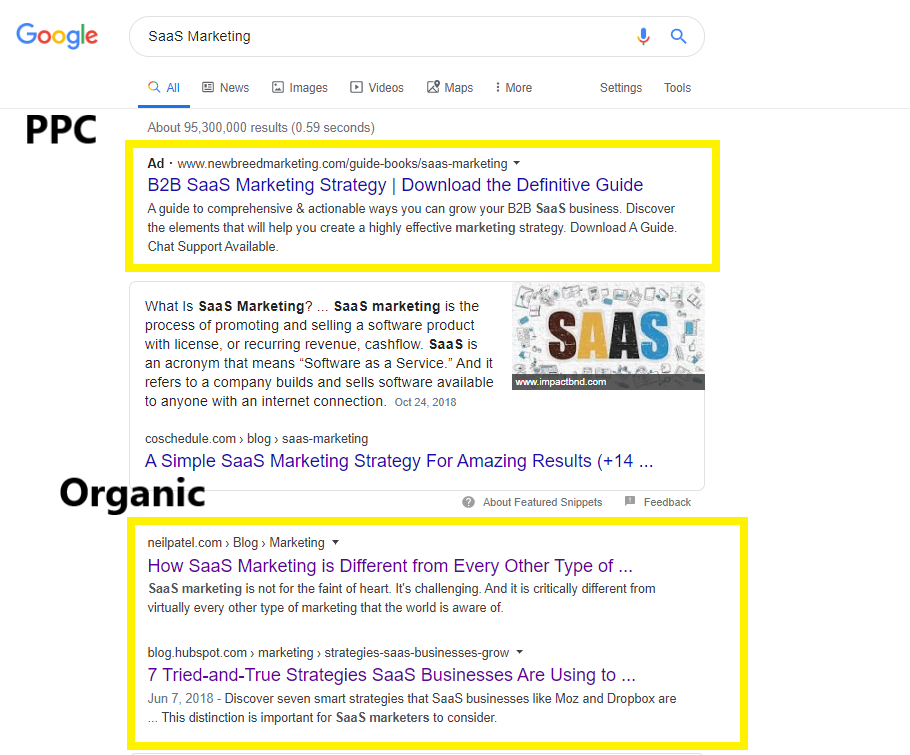910x755 pixels.
Task: Switch to the Maps tab
Action: point(449,88)
